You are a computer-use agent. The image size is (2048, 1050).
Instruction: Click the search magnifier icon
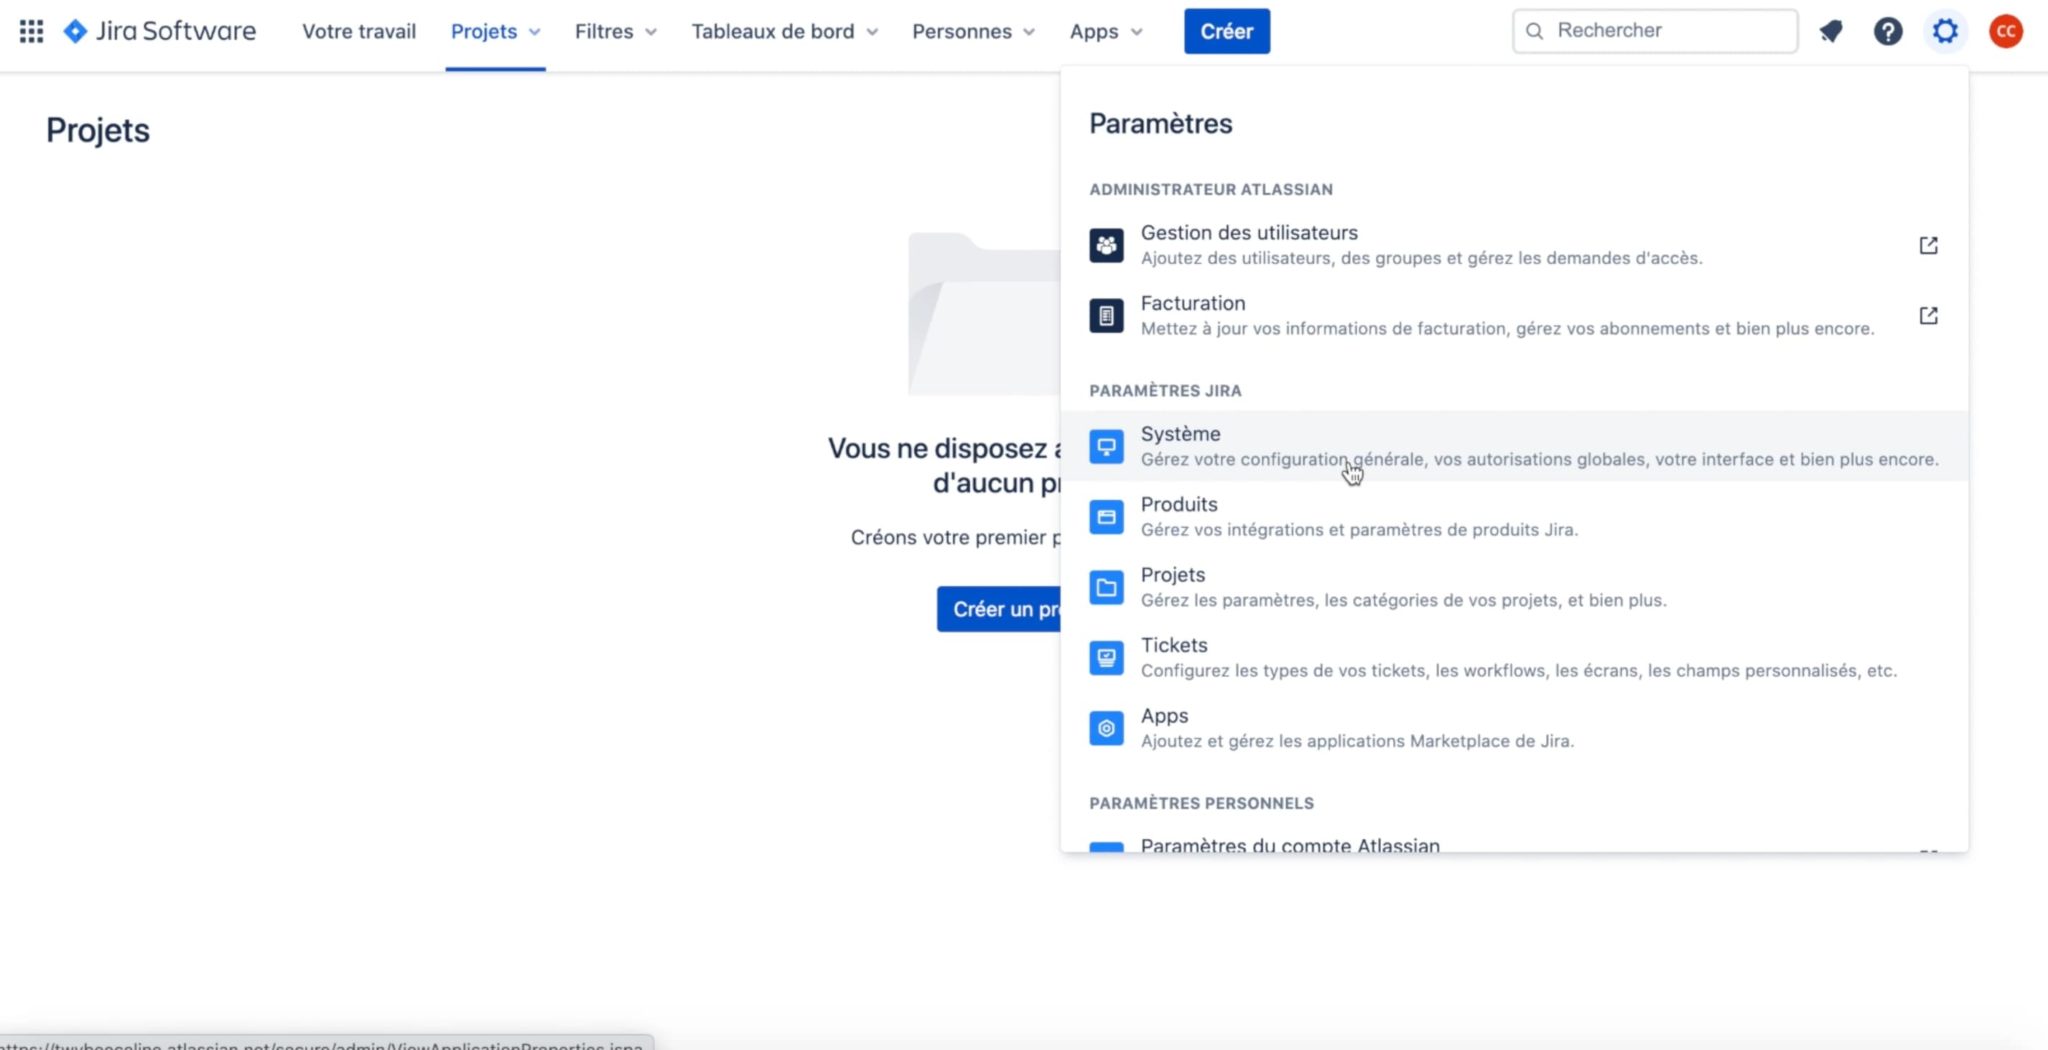tap(1534, 31)
